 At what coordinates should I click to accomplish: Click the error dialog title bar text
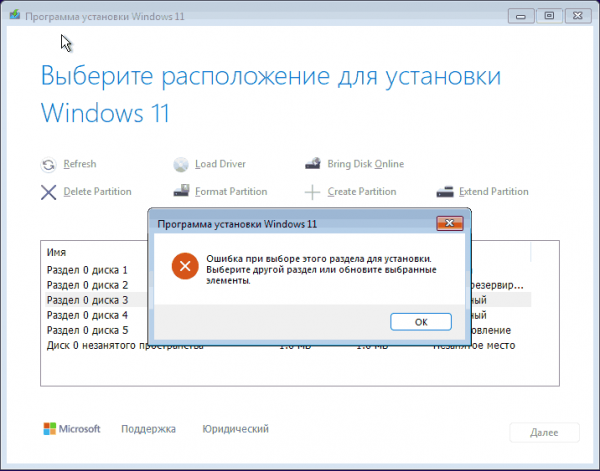coord(237,224)
